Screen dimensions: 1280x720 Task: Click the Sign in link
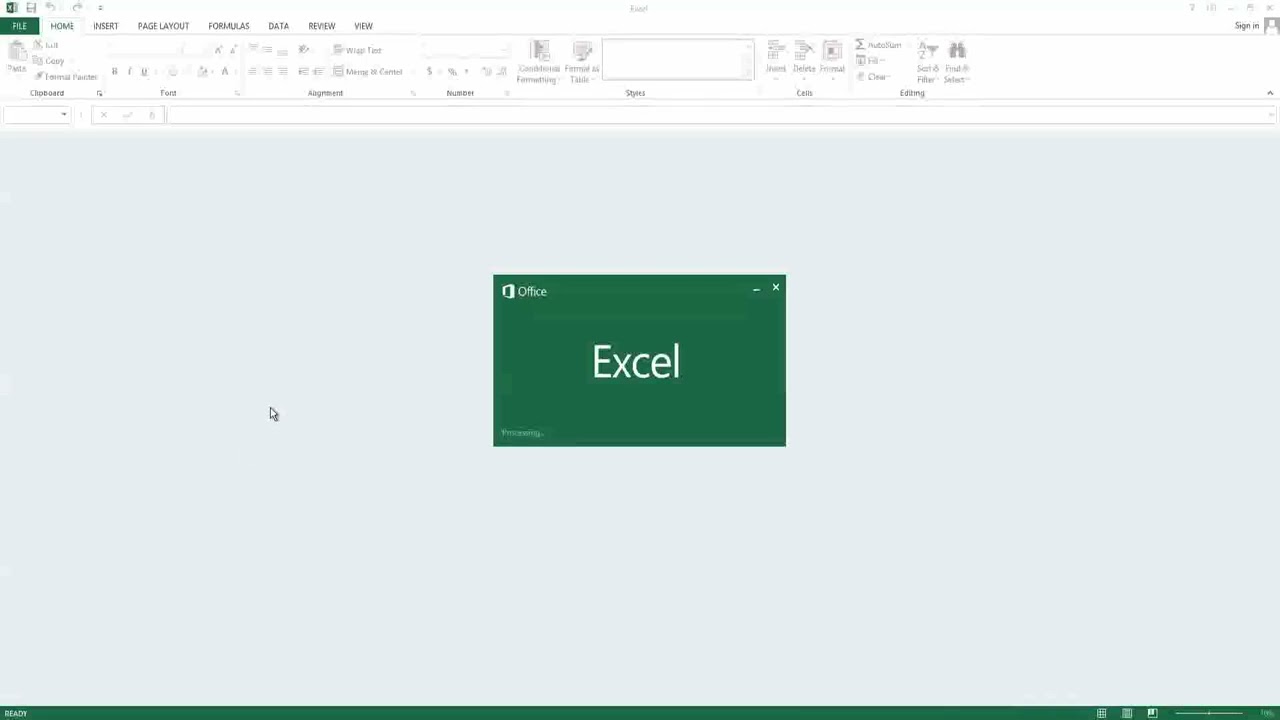[1247, 26]
